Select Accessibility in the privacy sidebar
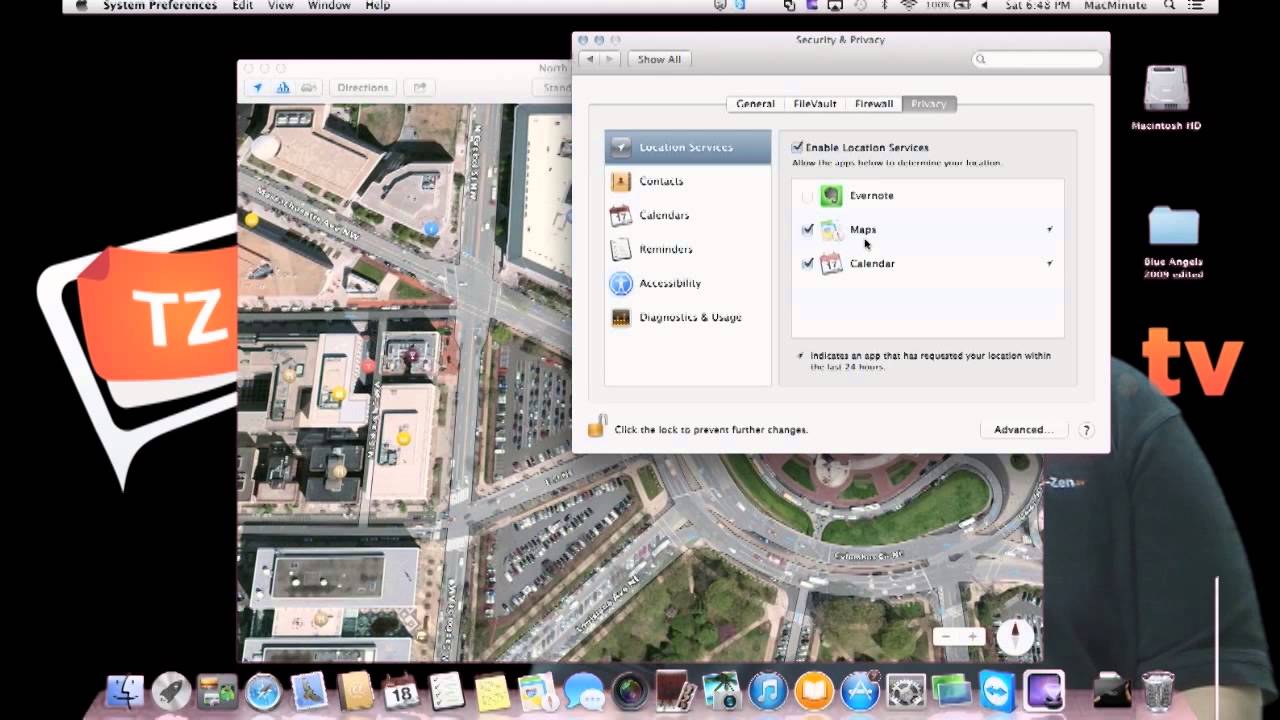Image resolution: width=1280 pixels, height=720 pixels. pos(671,283)
